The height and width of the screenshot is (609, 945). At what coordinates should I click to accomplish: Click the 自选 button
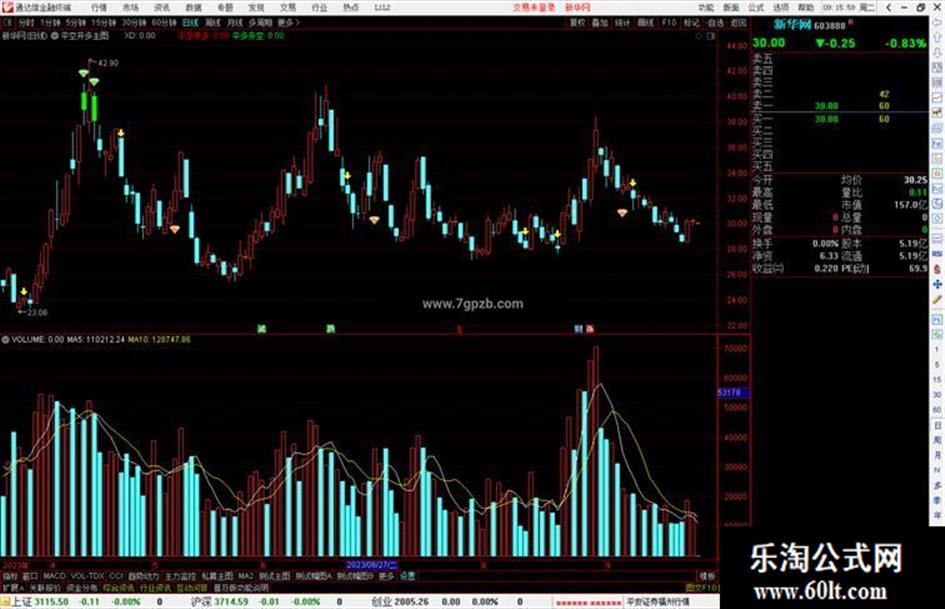pos(715,22)
